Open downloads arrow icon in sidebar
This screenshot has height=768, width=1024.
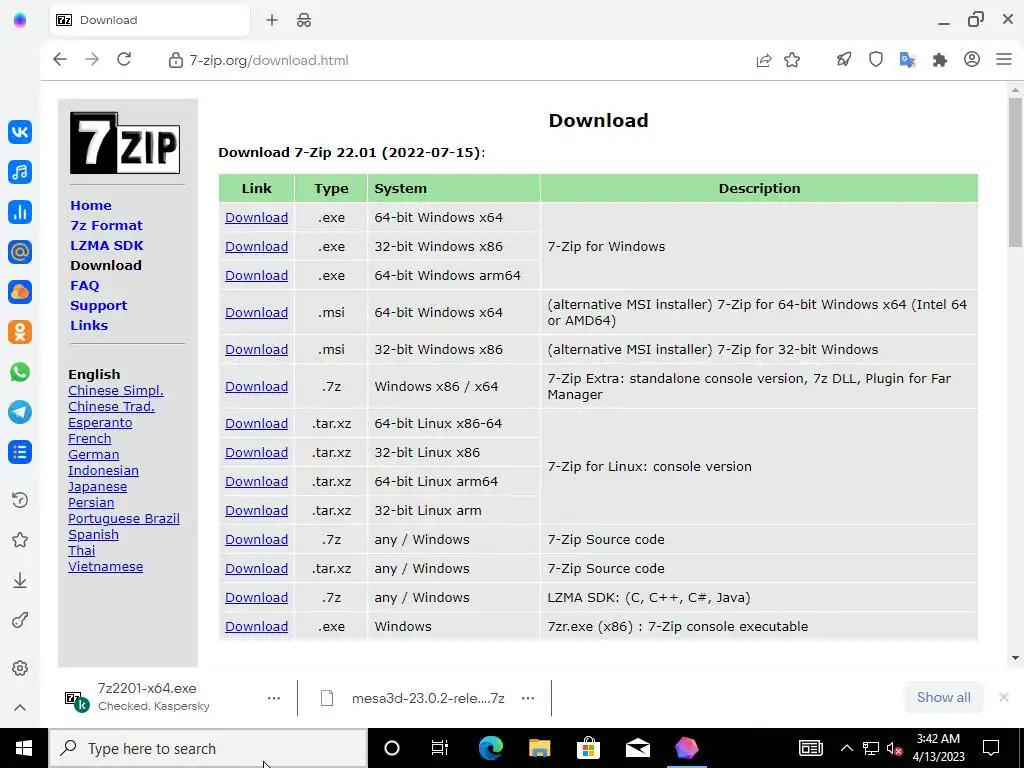(20, 580)
